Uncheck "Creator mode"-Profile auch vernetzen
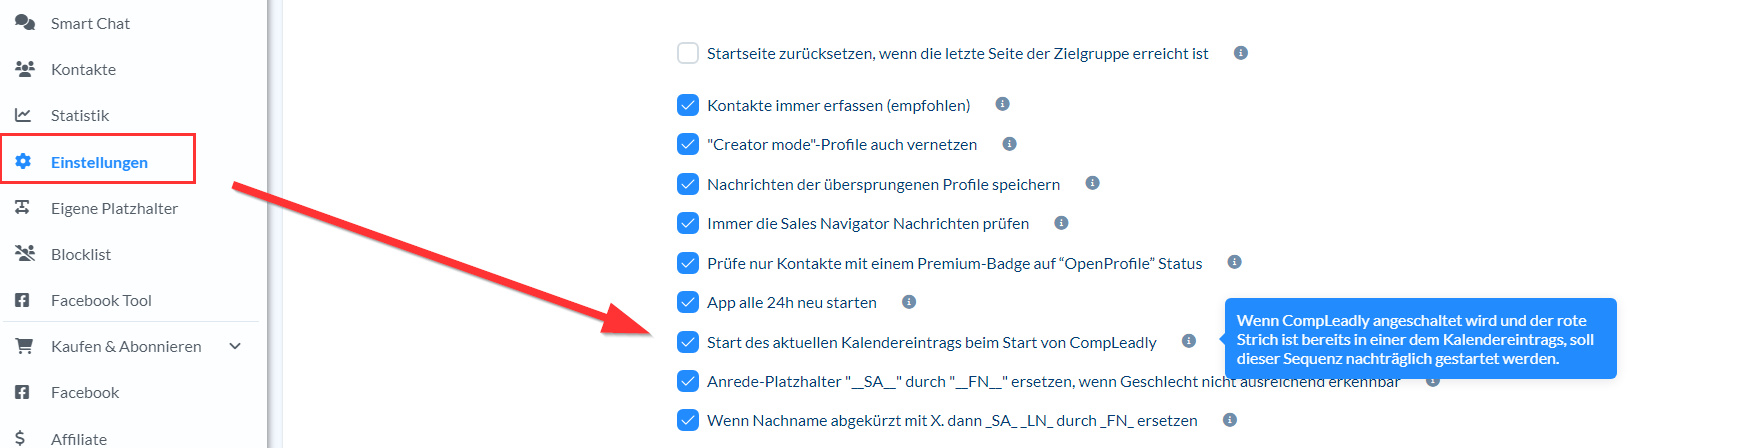The height and width of the screenshot is (448, 1747). [x=688, y=144]
